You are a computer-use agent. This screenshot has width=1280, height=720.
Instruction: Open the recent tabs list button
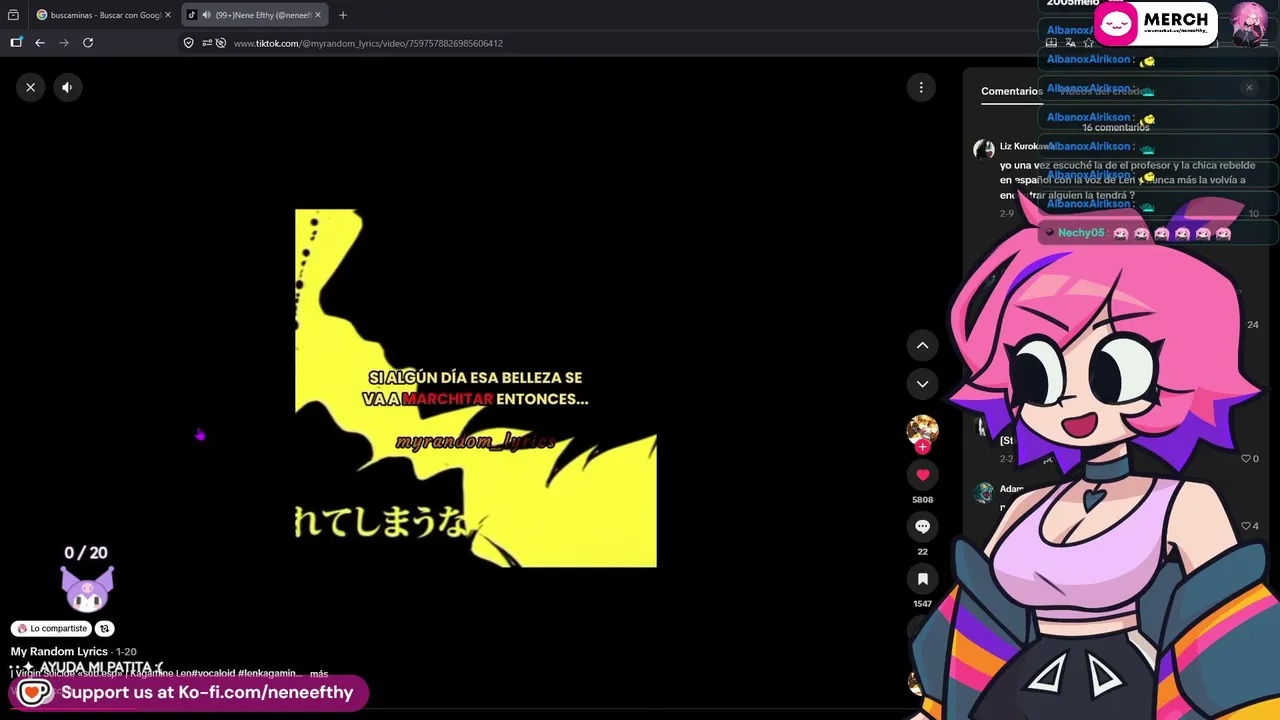(x=13, y=15)
